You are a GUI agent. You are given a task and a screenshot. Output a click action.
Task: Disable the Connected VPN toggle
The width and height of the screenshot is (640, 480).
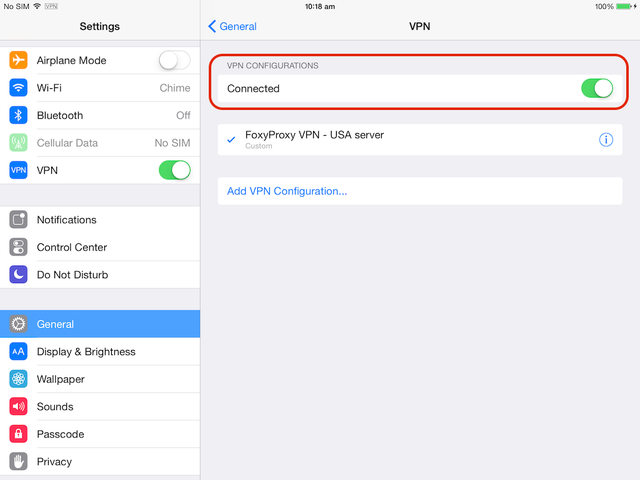(597, 88)
